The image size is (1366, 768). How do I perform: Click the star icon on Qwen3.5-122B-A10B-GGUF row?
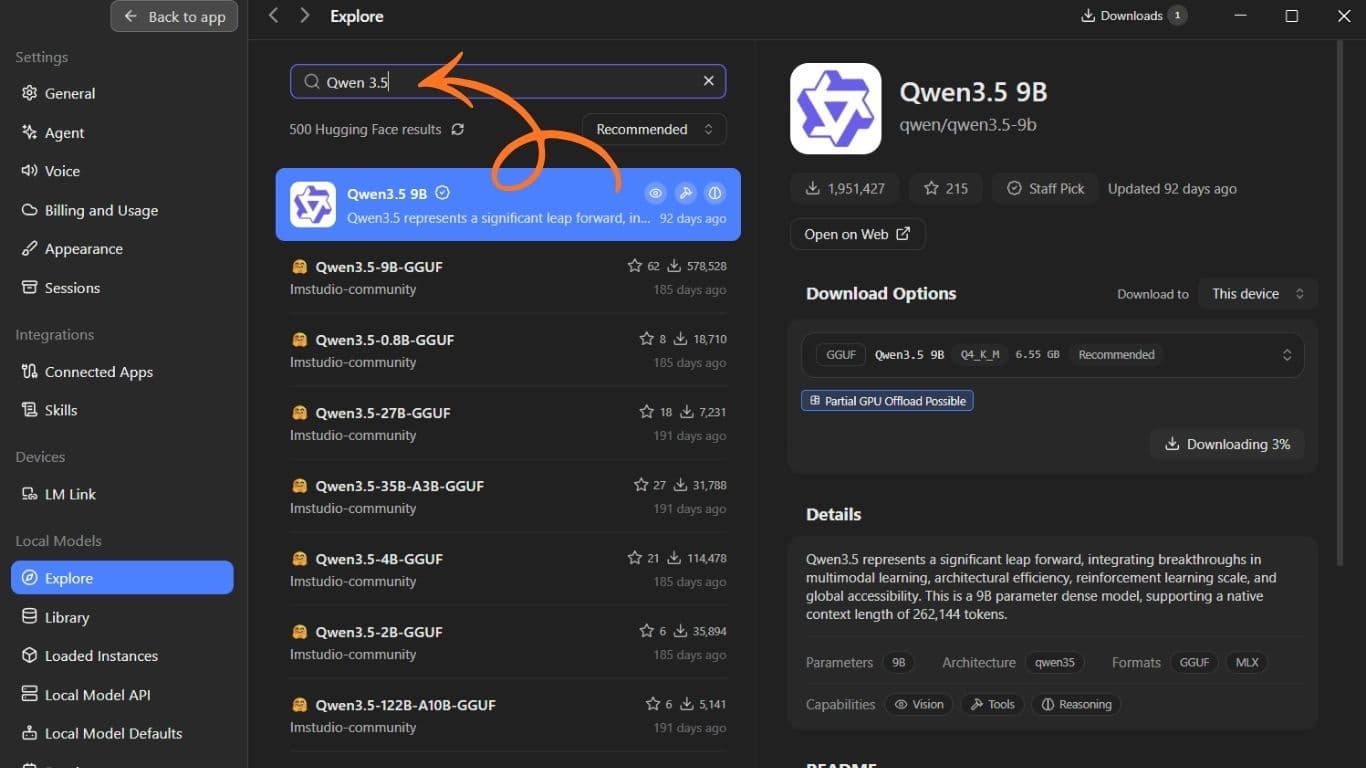point(653,704)
